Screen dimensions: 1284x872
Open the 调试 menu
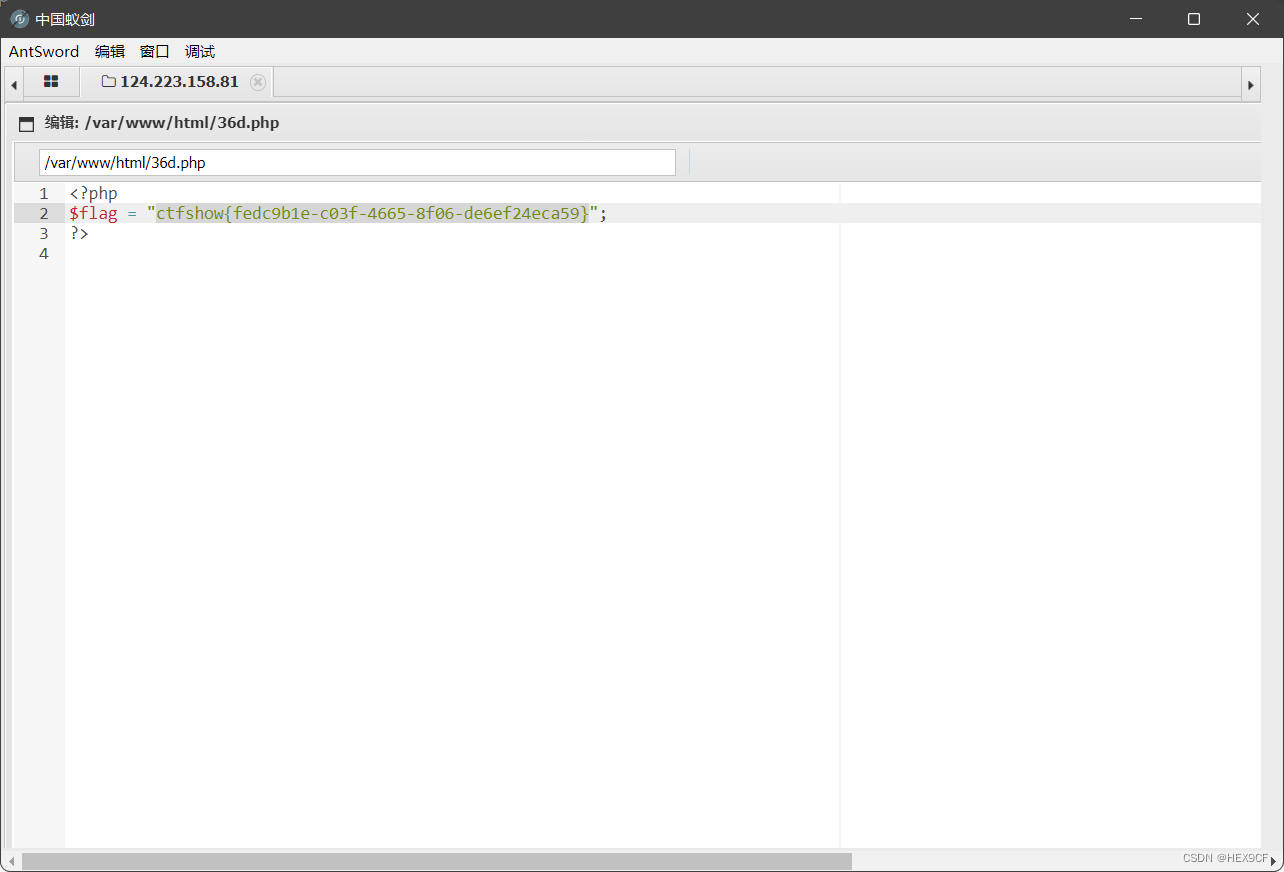coord(200,52)
